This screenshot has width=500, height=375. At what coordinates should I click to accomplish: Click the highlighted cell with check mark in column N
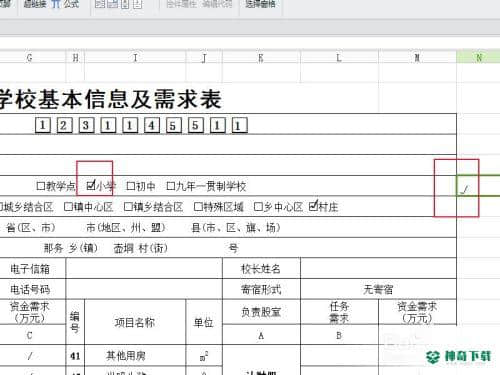click(x=478, y=186)
